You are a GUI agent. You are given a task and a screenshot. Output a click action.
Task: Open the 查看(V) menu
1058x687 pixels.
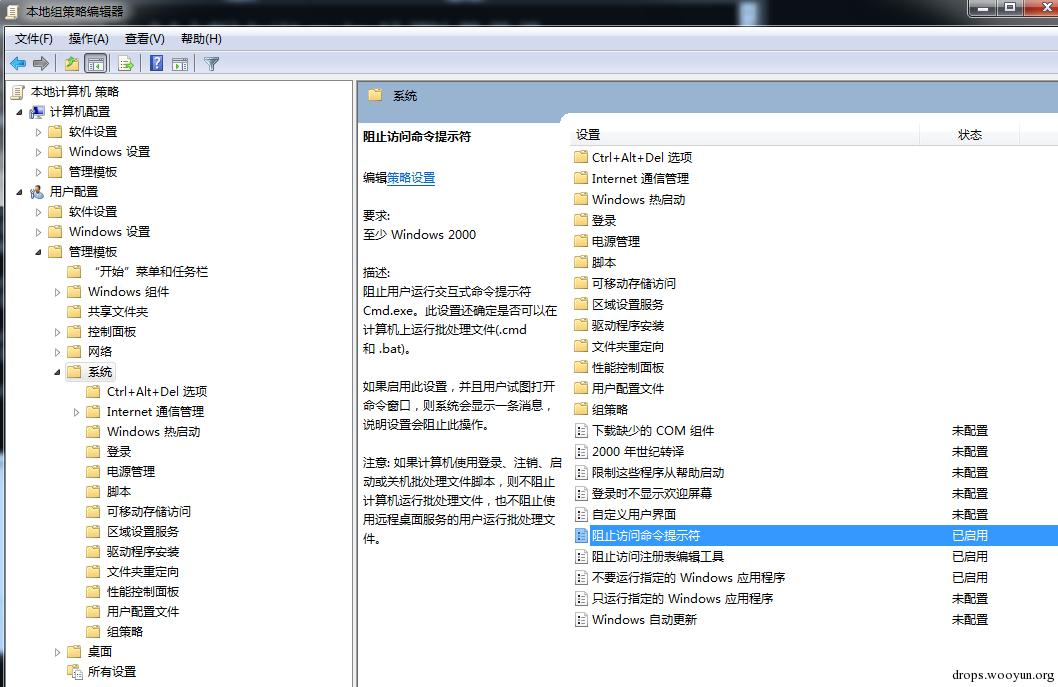pos(143,38)
